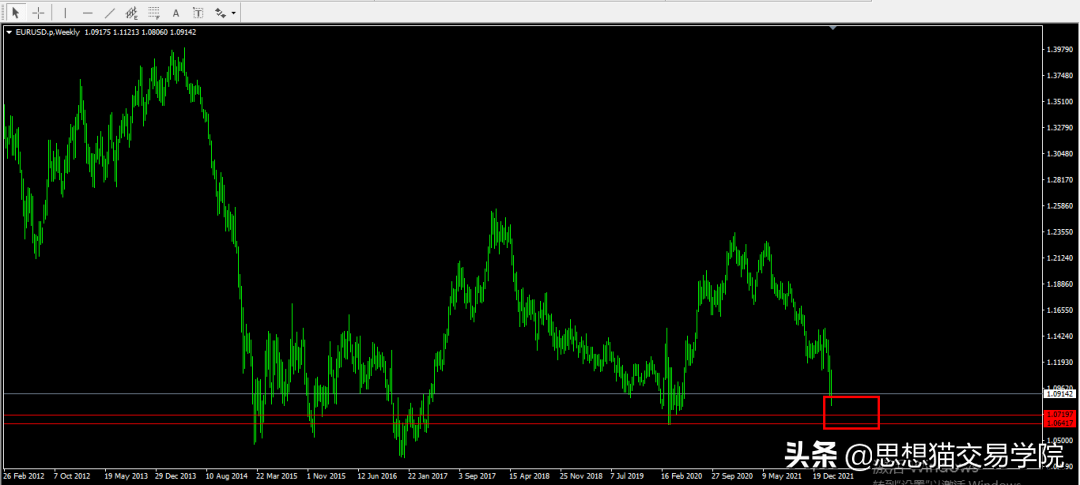The image size is (1080, 485).
Task: Click the 1.30480 price scale label
Action: coord(1059,154)
